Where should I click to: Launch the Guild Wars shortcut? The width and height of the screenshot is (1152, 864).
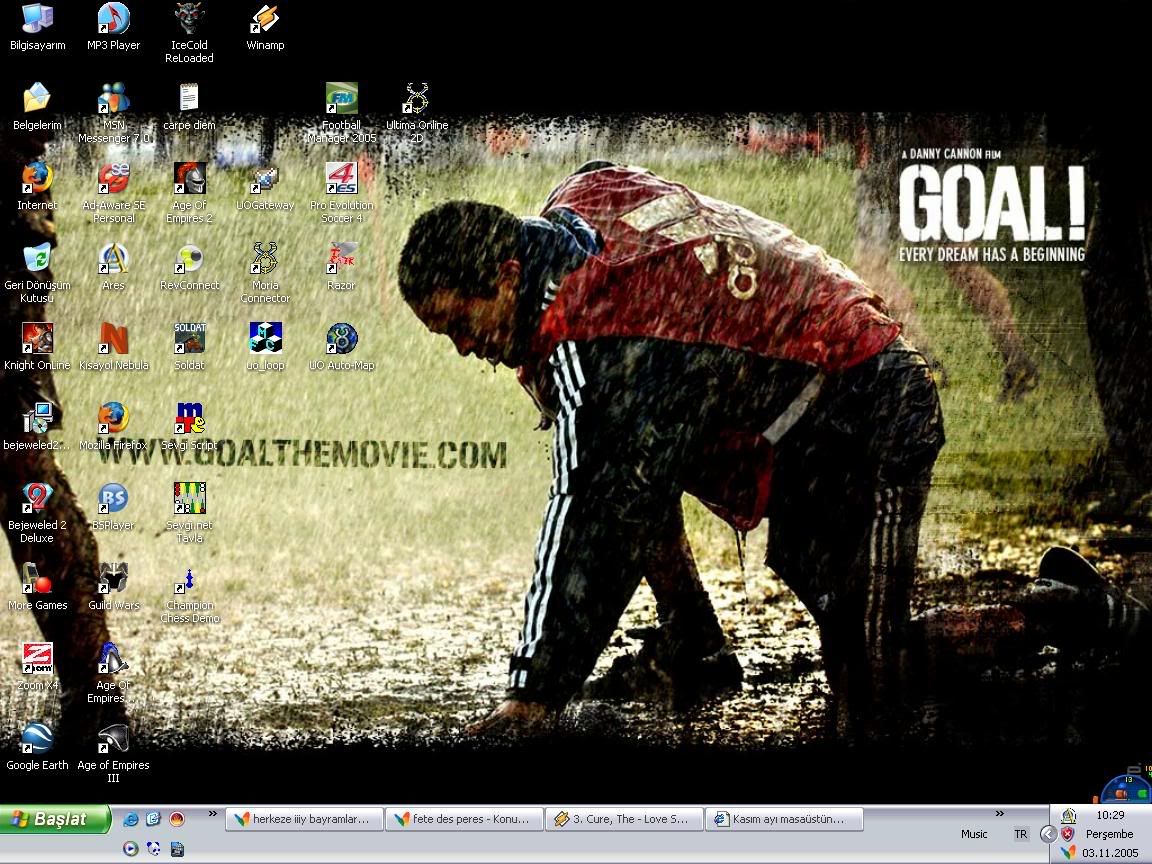[113, 588]
